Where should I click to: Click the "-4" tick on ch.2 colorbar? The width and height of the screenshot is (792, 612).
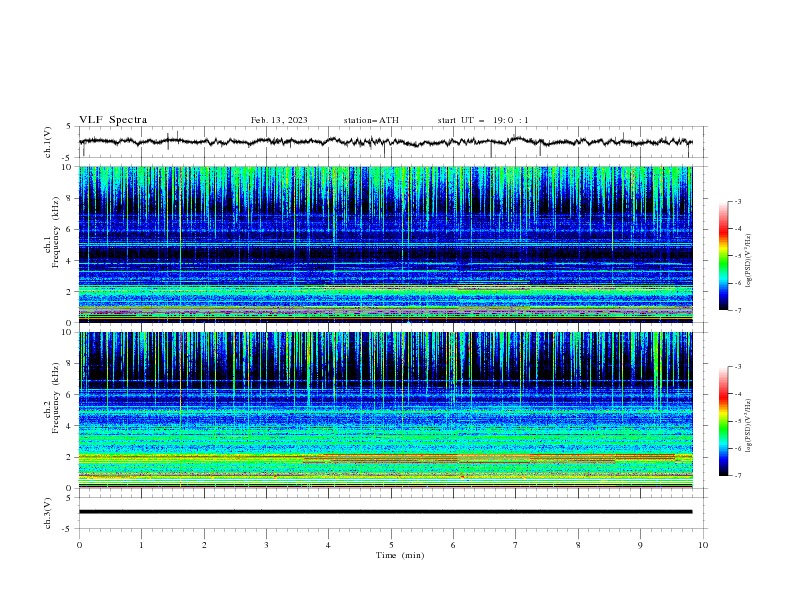[737, 394]
